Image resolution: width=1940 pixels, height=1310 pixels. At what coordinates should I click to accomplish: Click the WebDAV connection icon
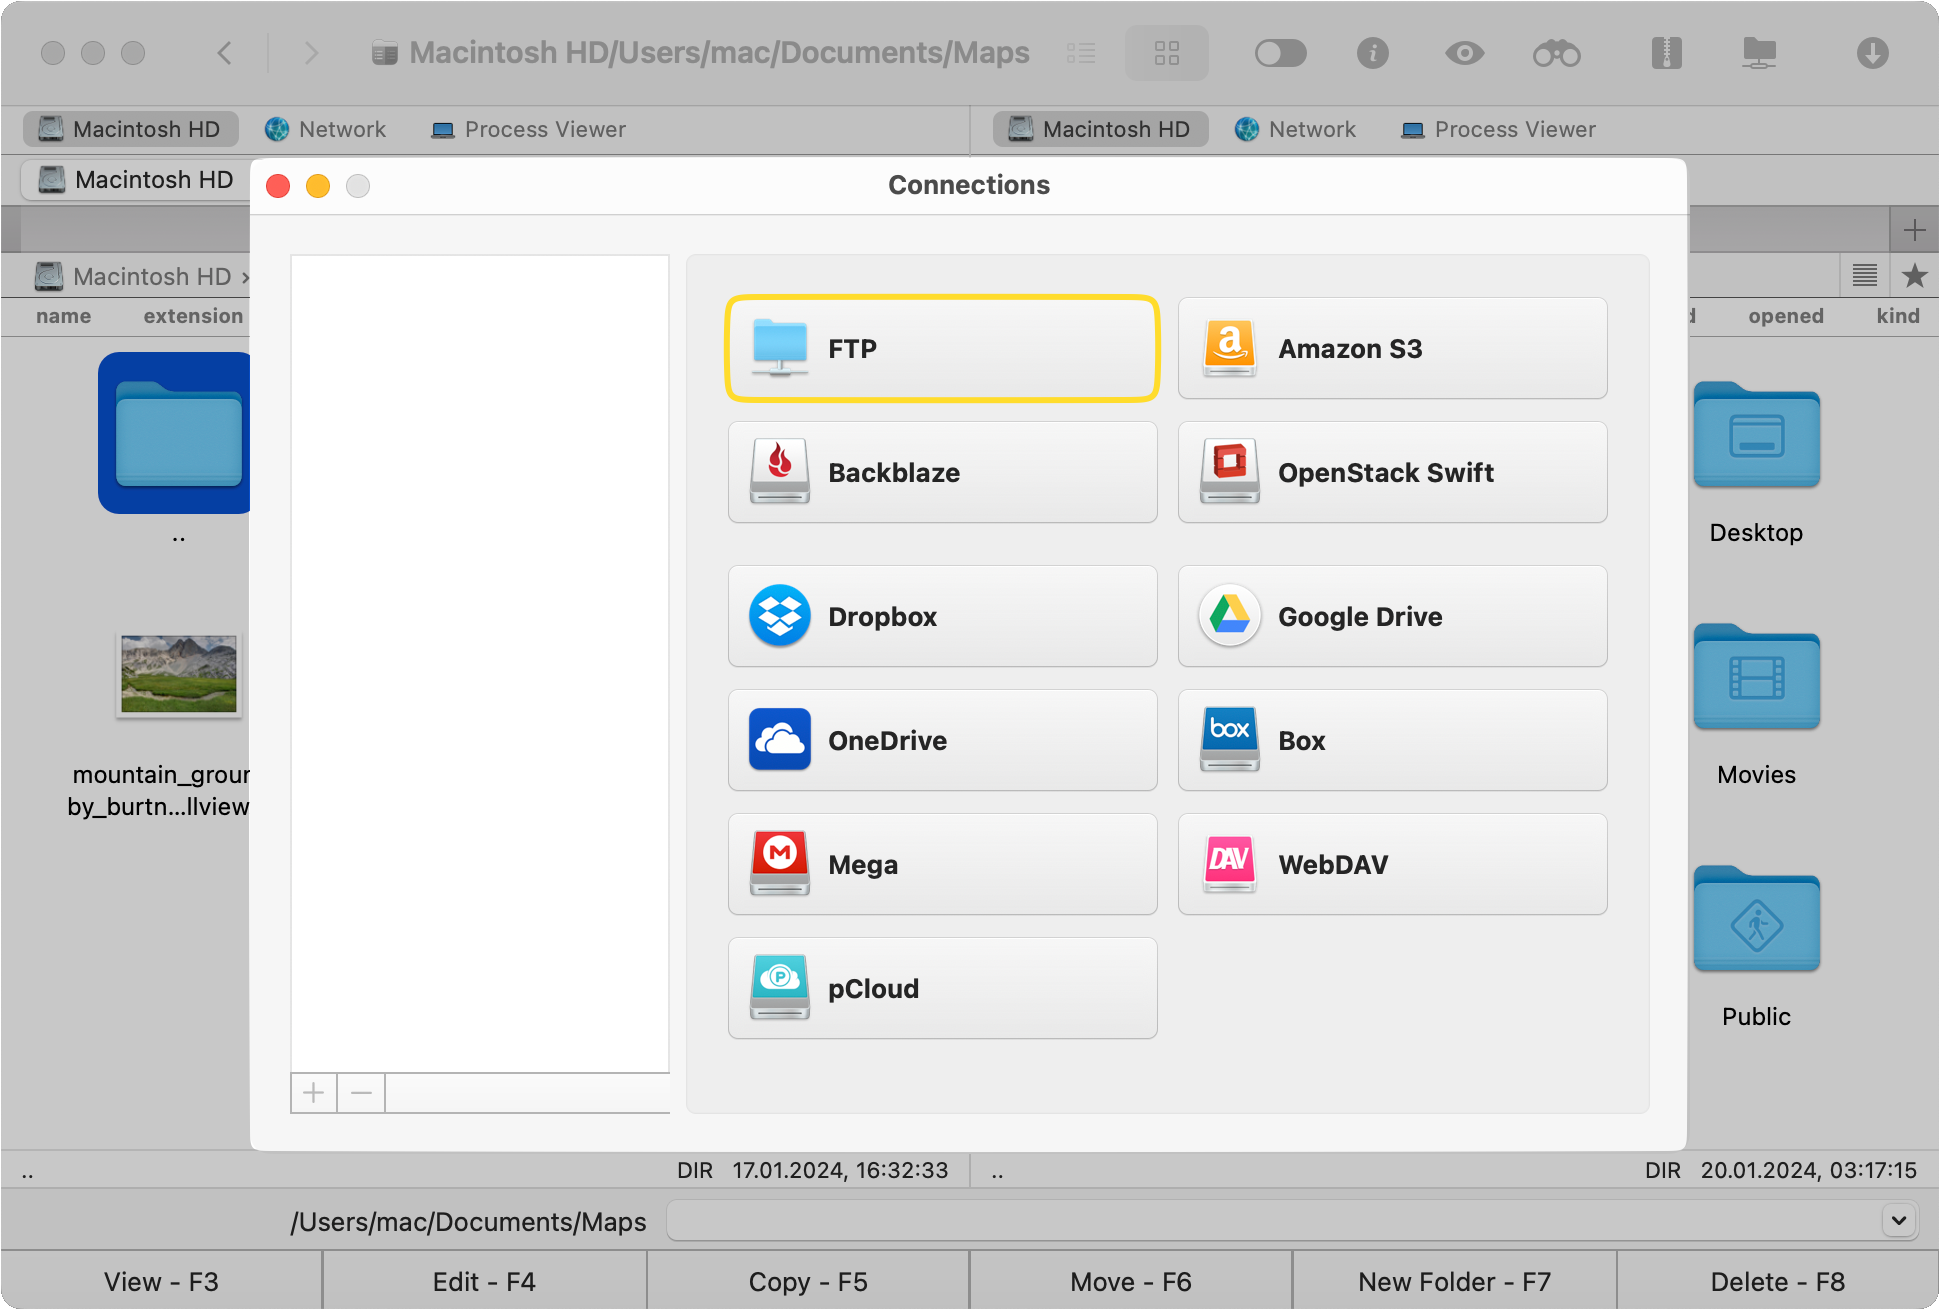[x=1227, y=863]
